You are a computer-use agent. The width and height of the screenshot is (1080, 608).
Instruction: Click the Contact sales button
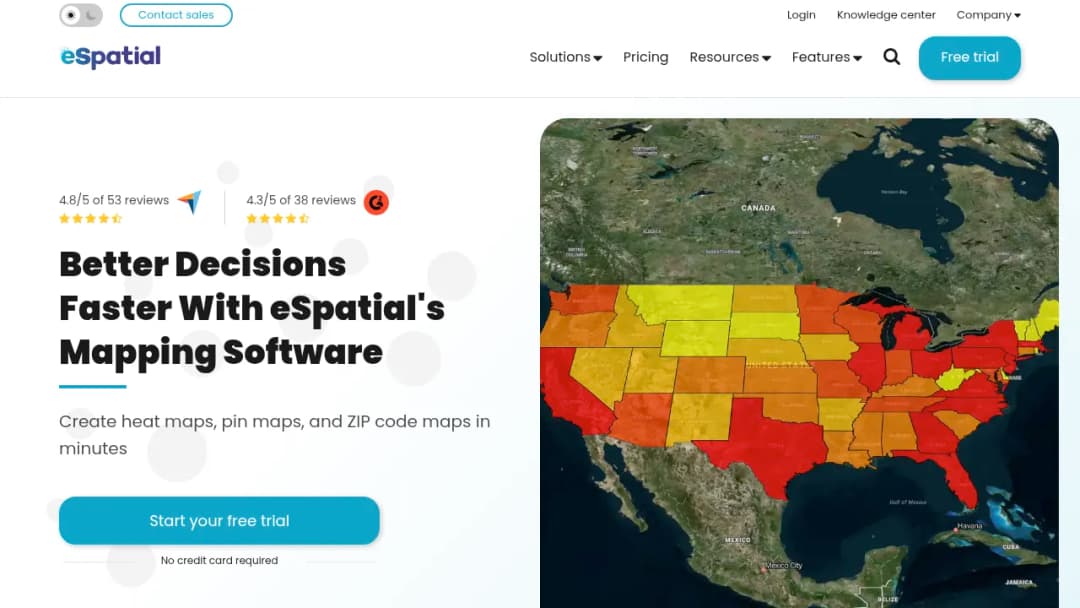176,15
